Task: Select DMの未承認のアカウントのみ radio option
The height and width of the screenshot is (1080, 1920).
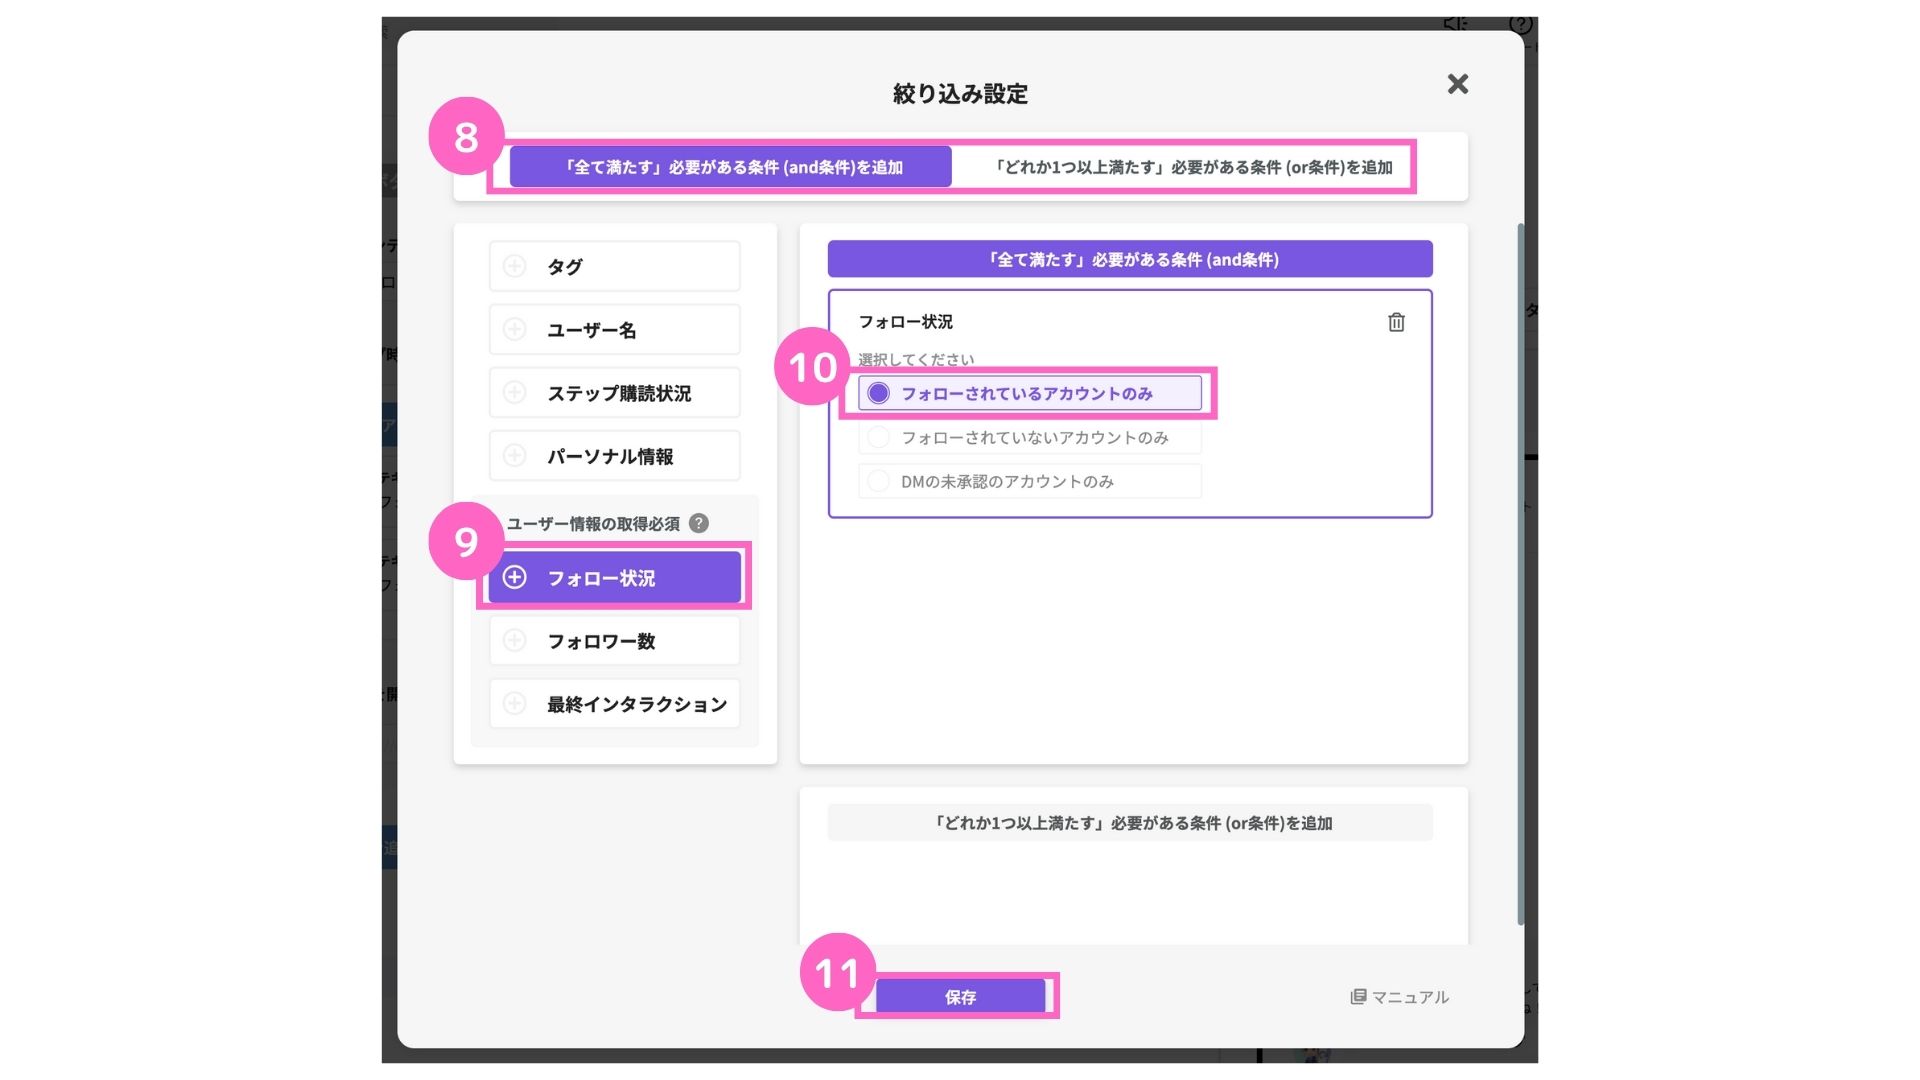Action: pyautogui.click(x=879, y=481)
